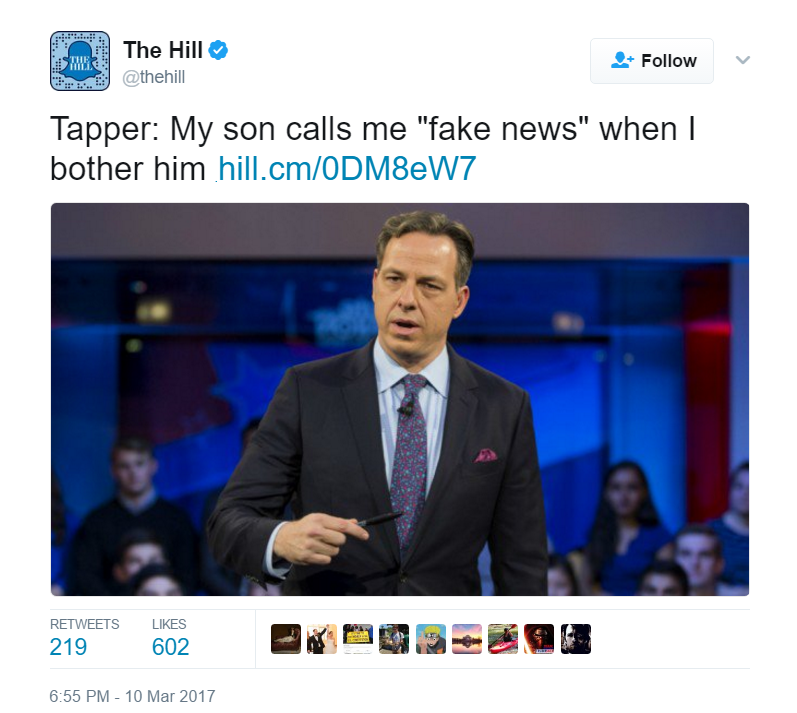The width and height of the screenshot is (797, 713).
Task: View the 219 retweets list
Action: coord(84,638)
